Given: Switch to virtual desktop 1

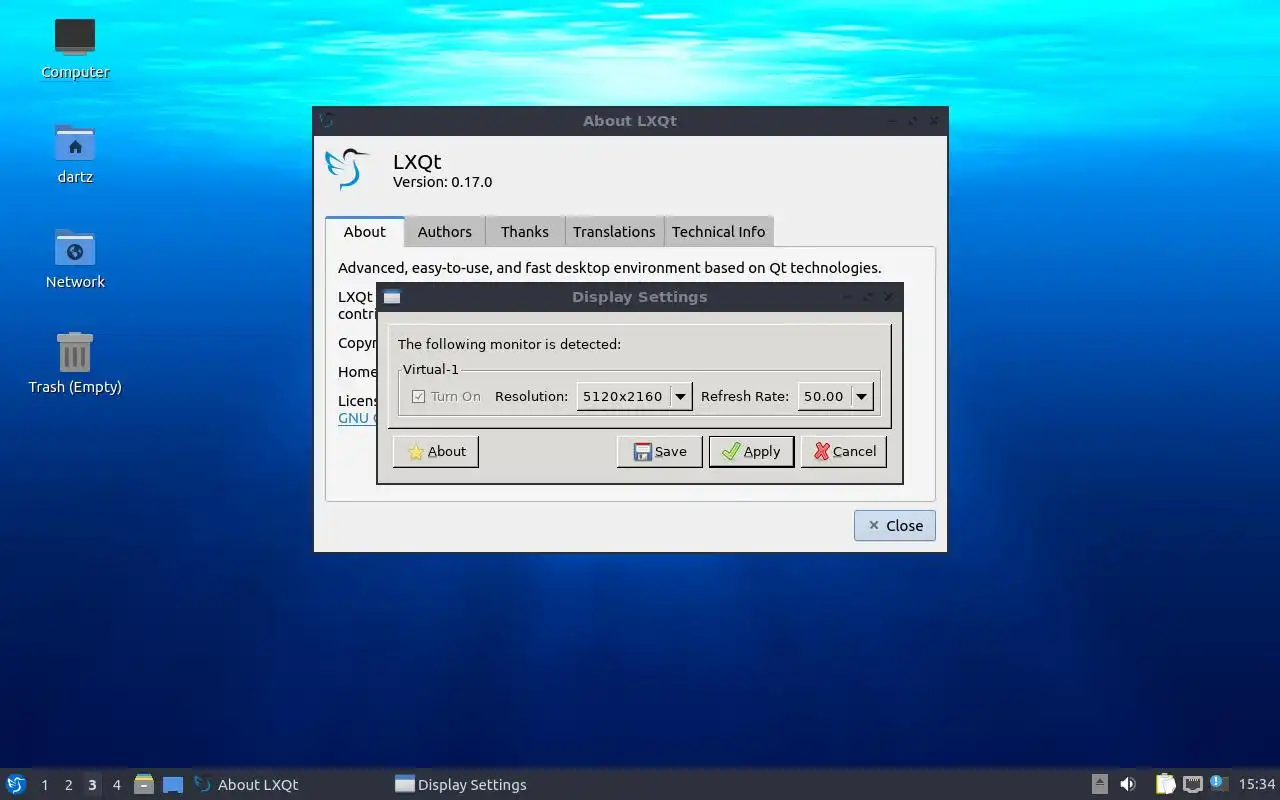Looking at the screenshot, I should coord(44,785).
